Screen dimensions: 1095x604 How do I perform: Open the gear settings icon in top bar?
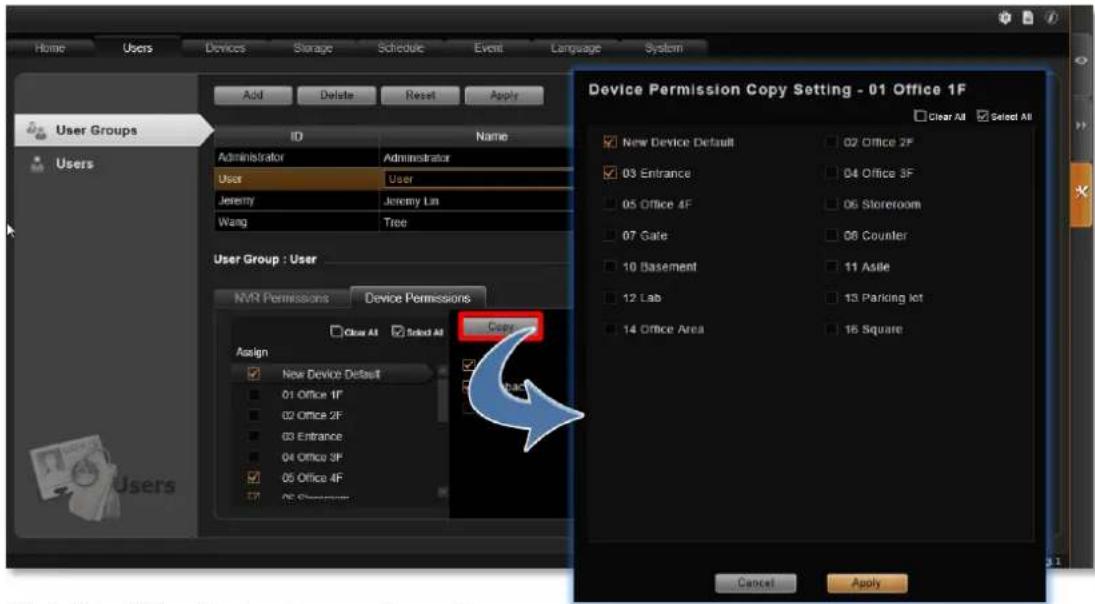point(1004,18)
